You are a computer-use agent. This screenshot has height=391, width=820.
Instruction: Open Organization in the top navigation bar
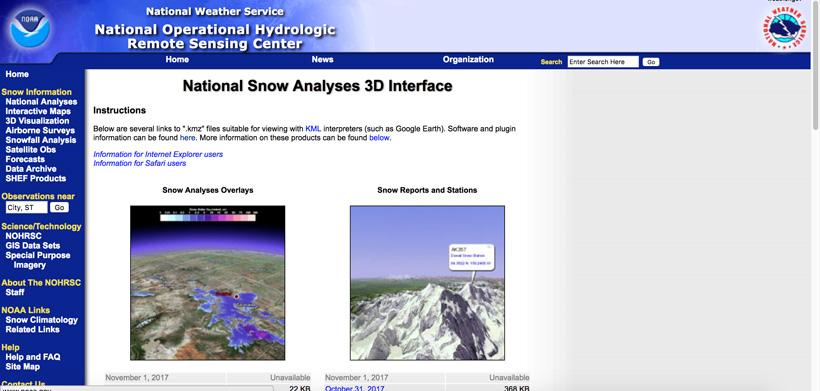coord(468,60)
